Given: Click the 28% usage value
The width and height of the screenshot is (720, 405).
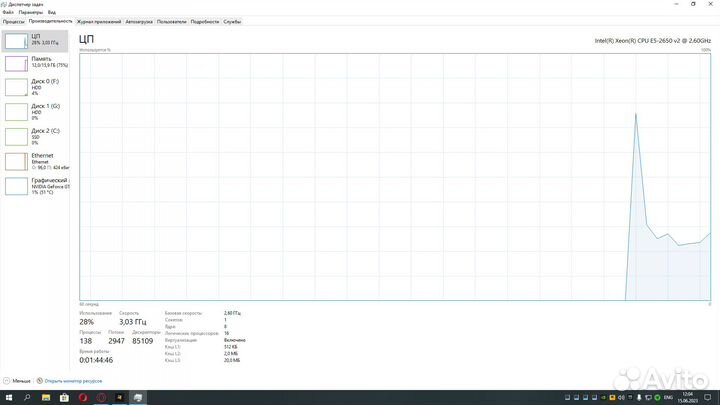Looking at the screenshot, I should 86,322.
